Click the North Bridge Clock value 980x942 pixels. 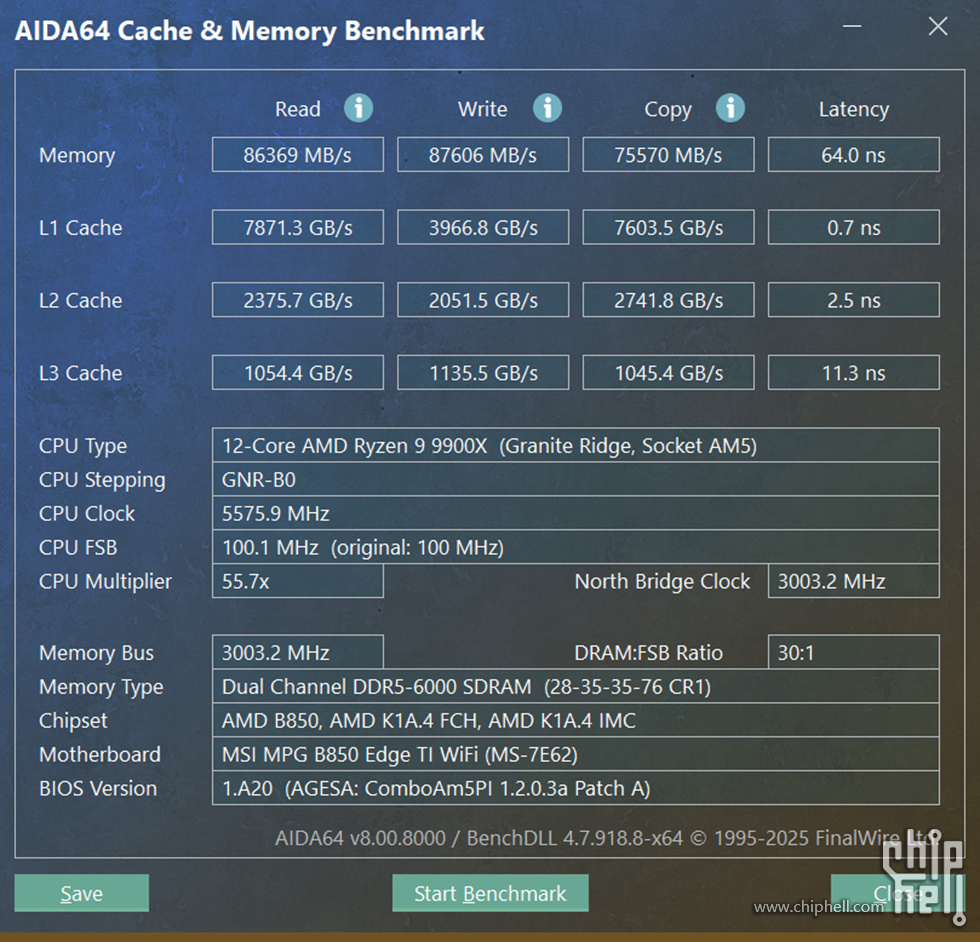(853, 581)
